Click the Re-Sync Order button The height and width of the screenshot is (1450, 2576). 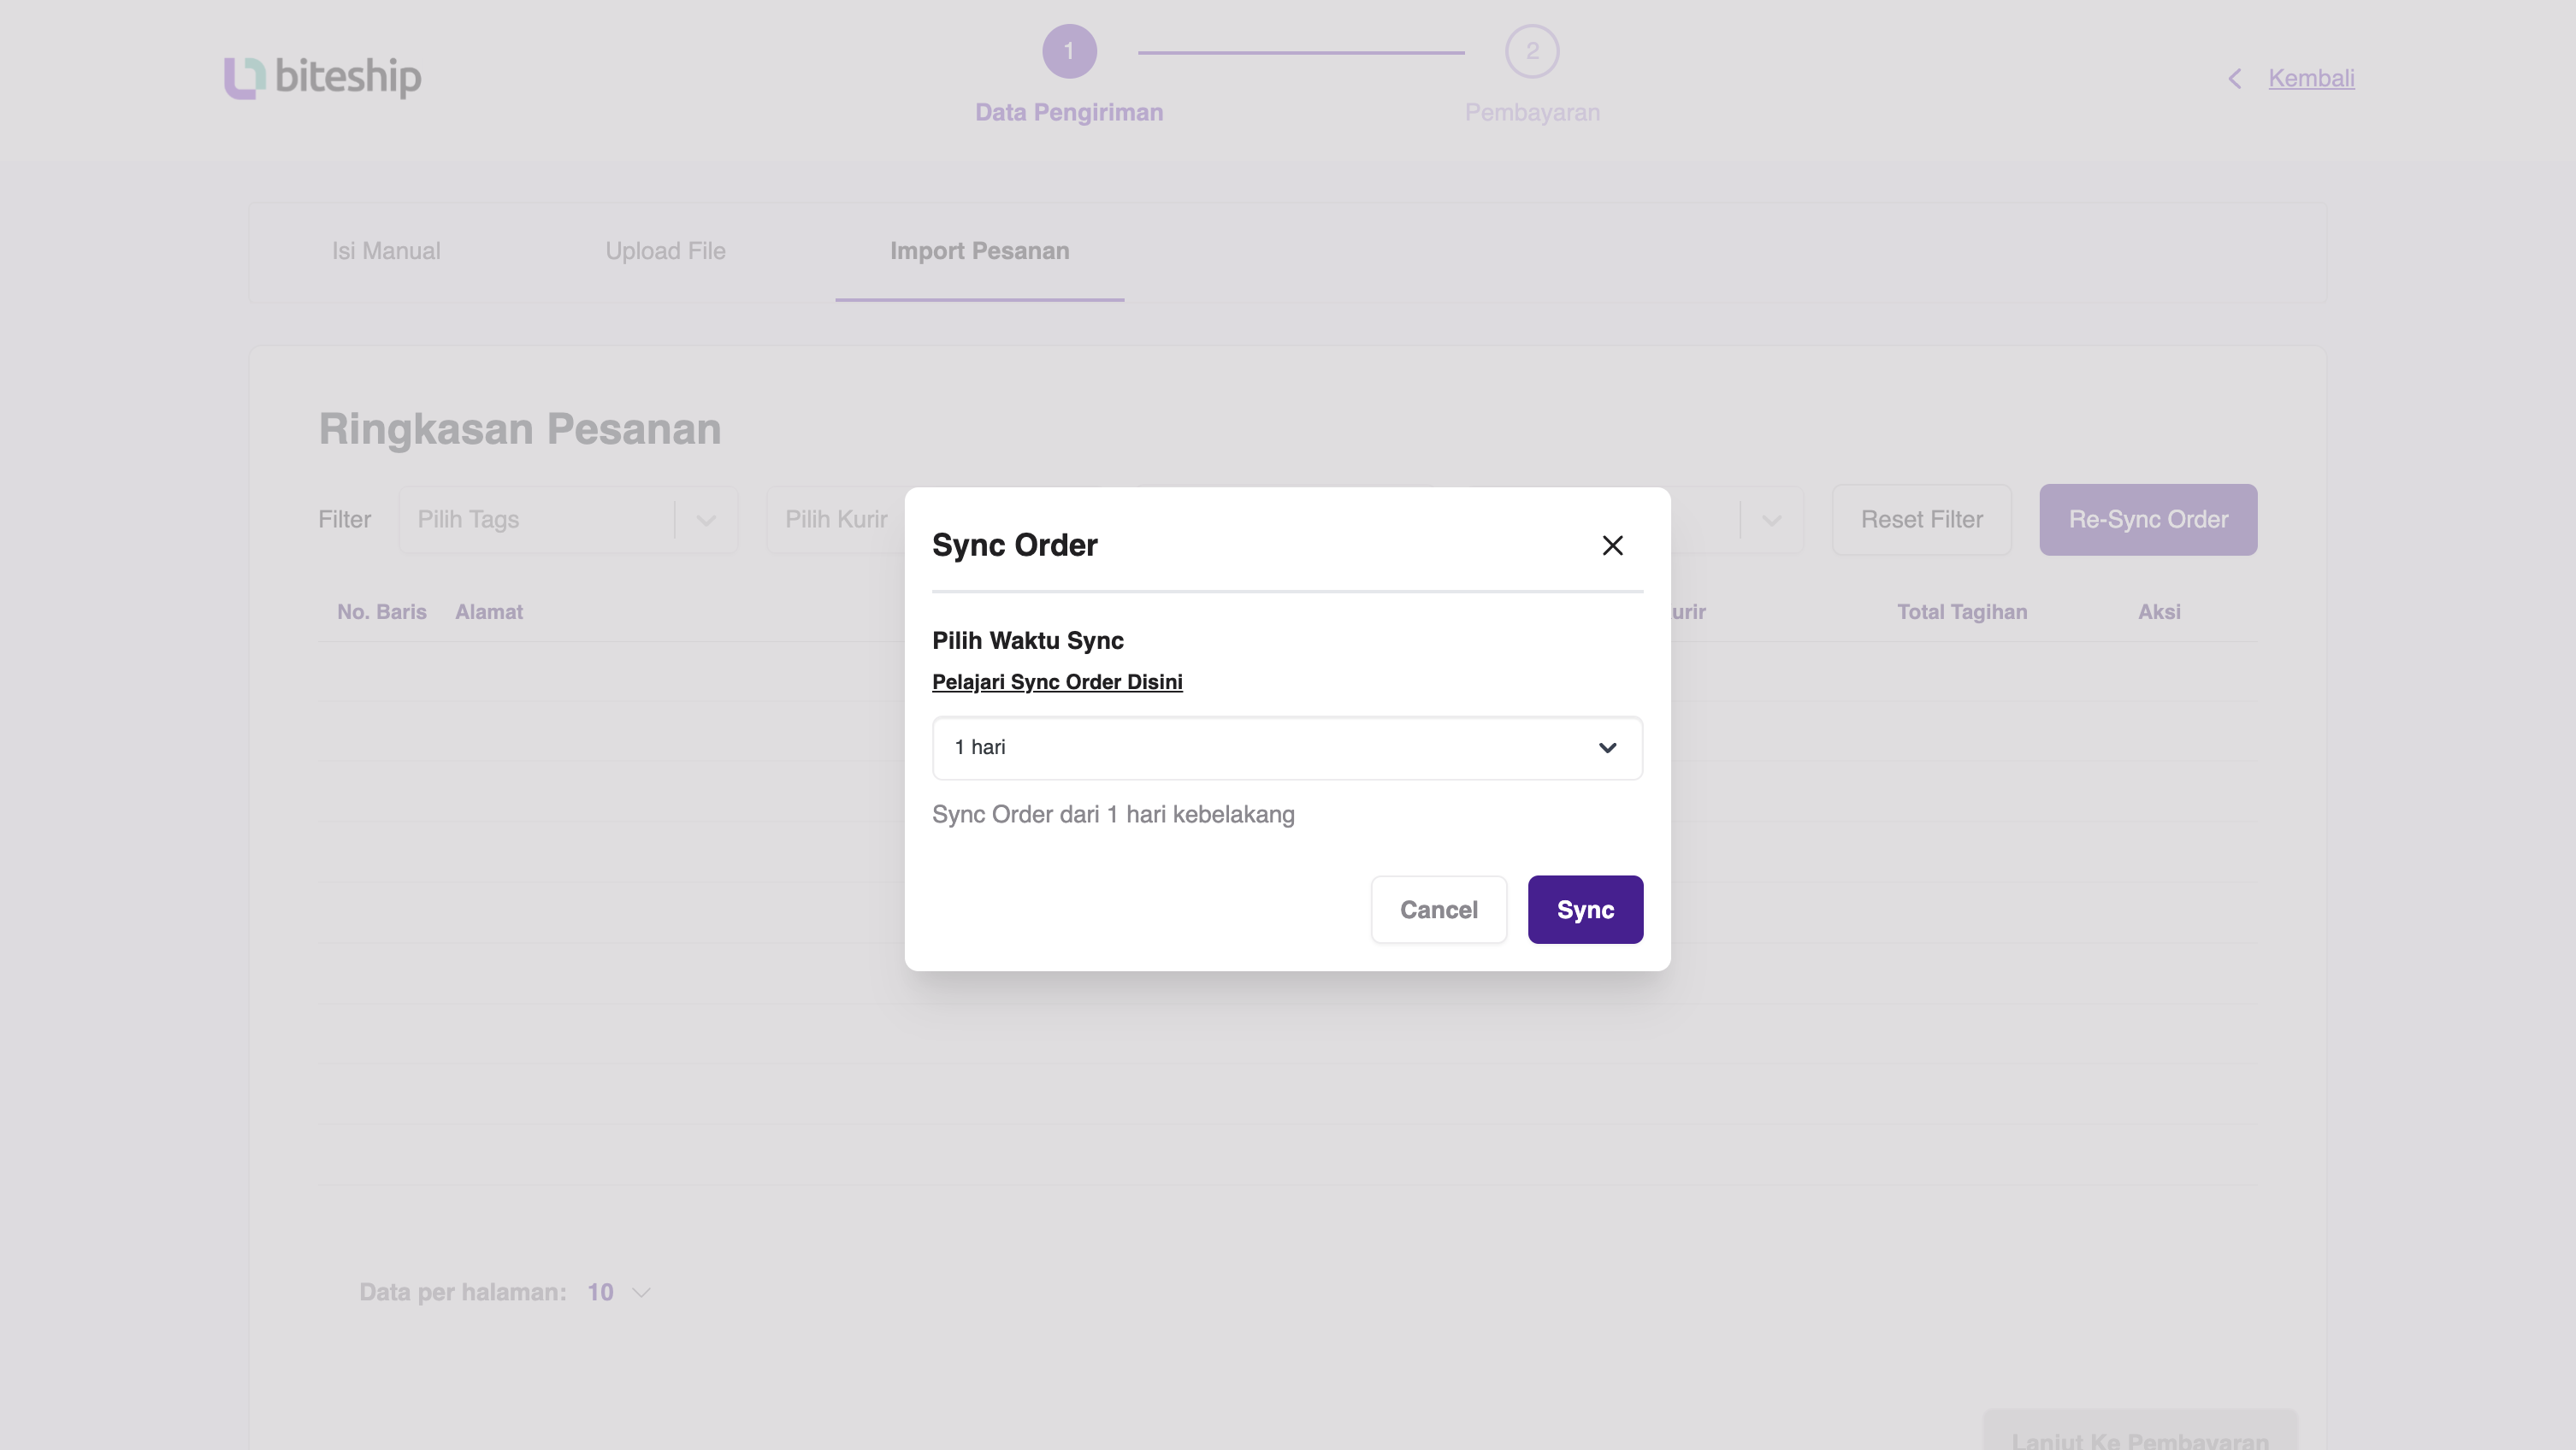click(2147, 519)
